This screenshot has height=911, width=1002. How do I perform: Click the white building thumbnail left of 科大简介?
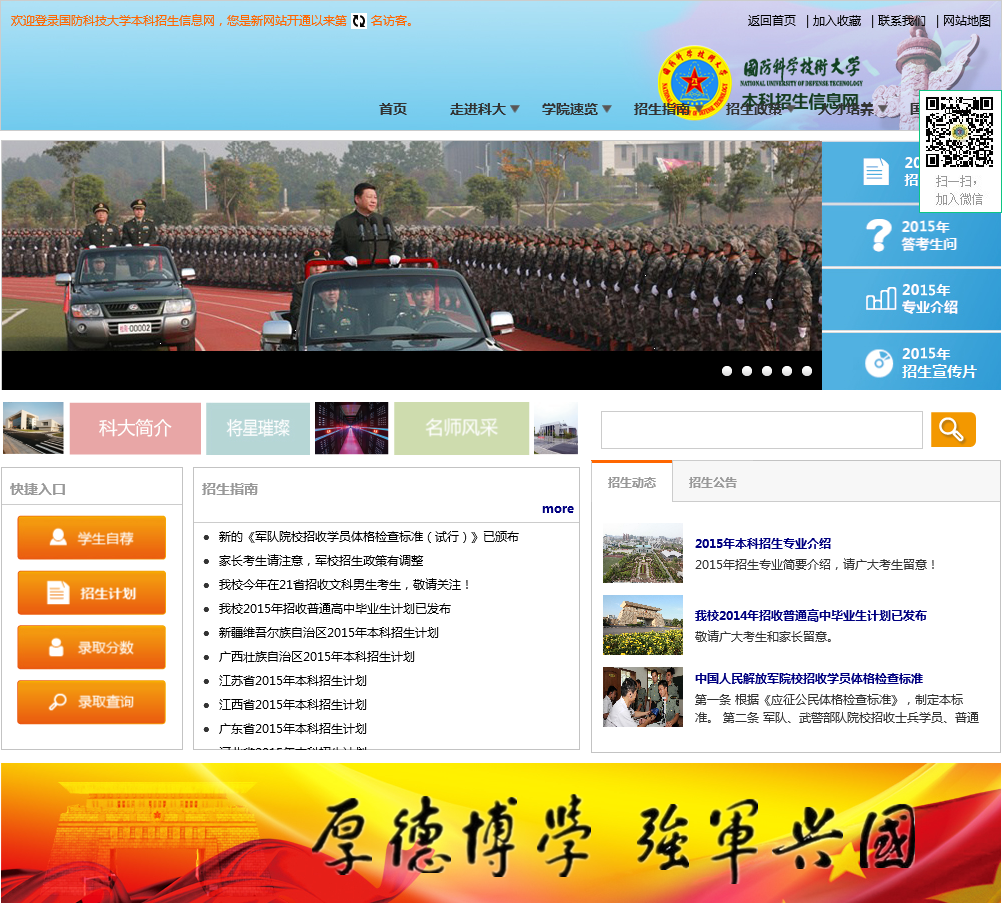33,428
